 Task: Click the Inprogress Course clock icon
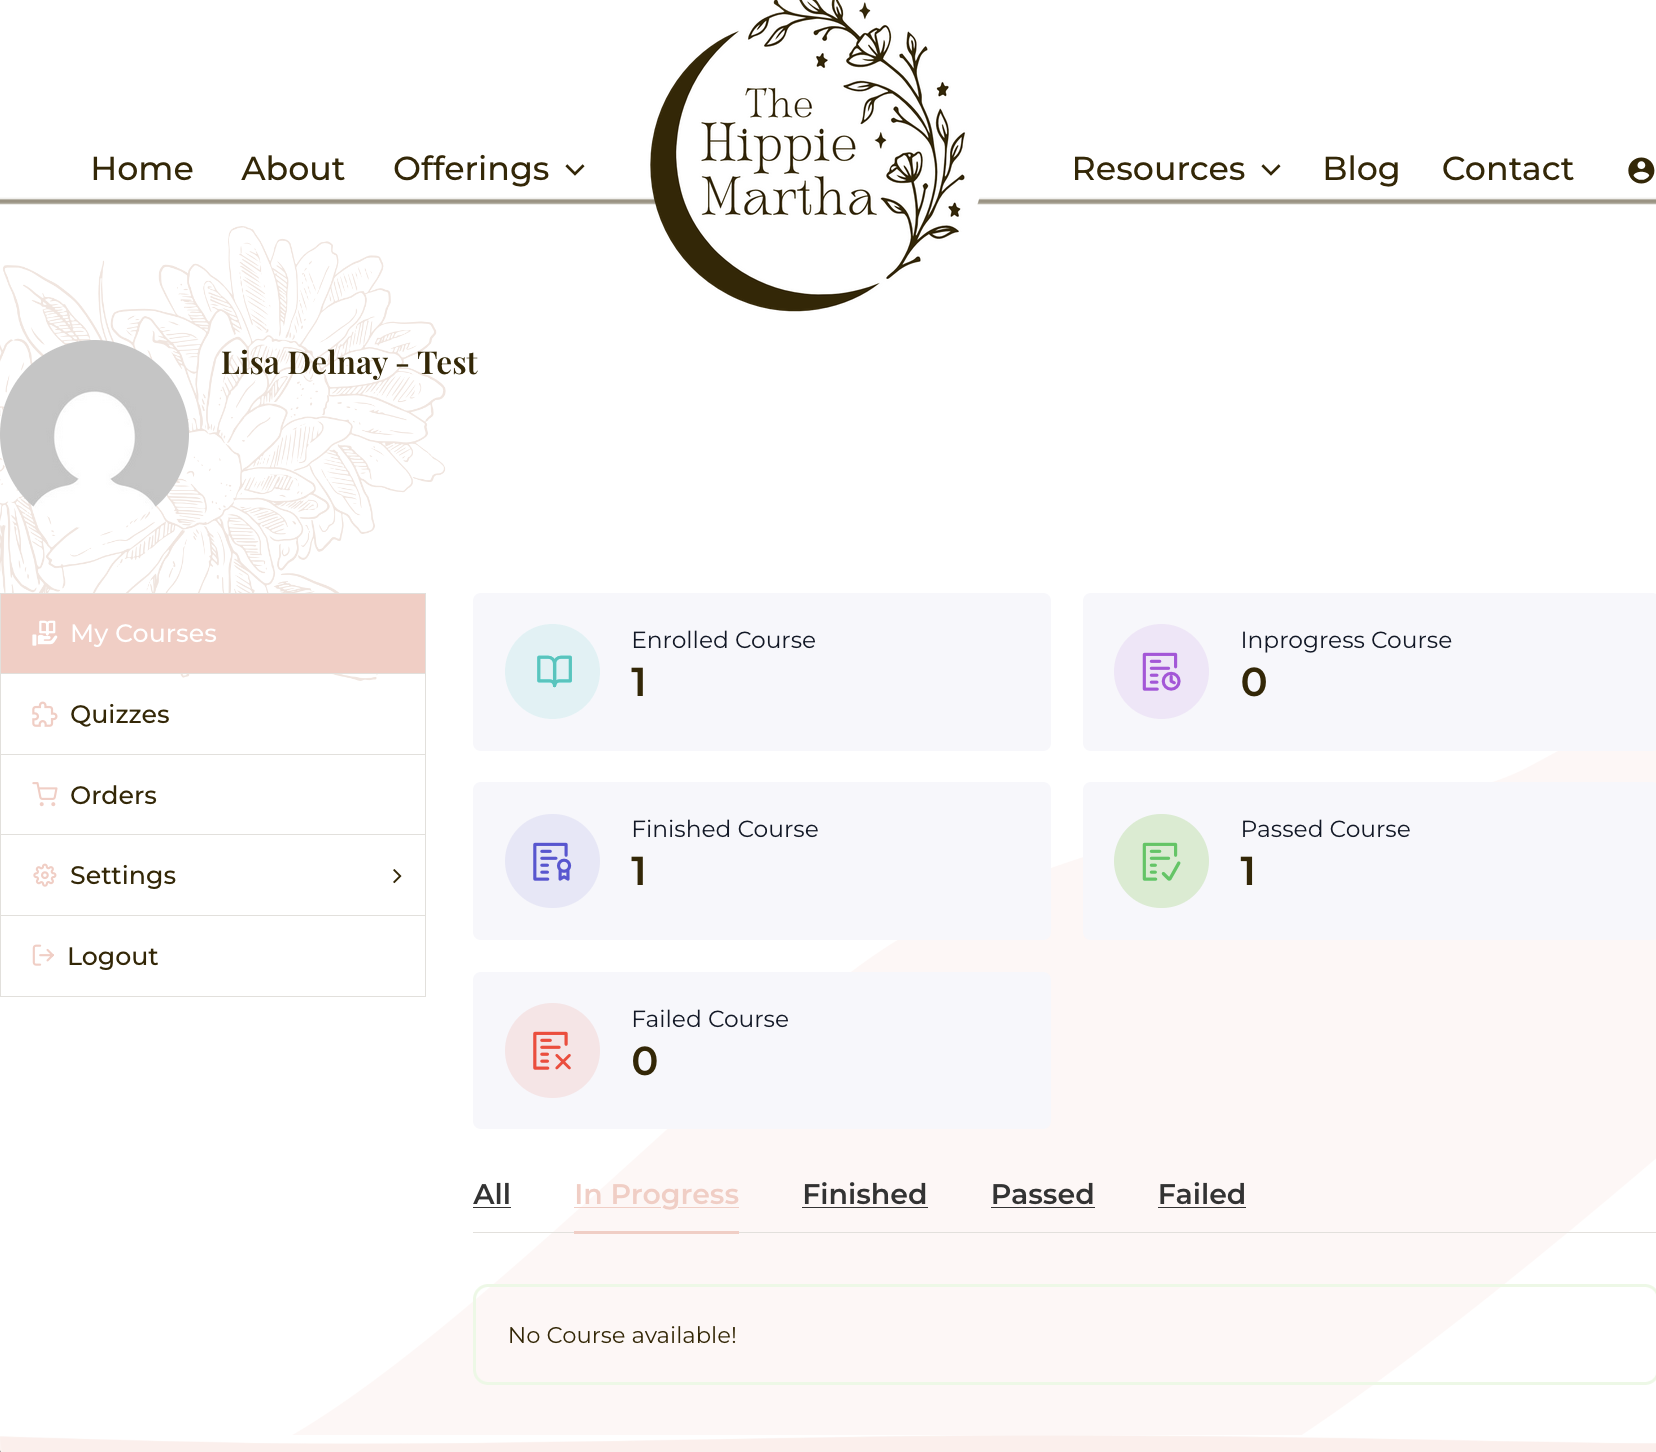[x=1161, y=671]
